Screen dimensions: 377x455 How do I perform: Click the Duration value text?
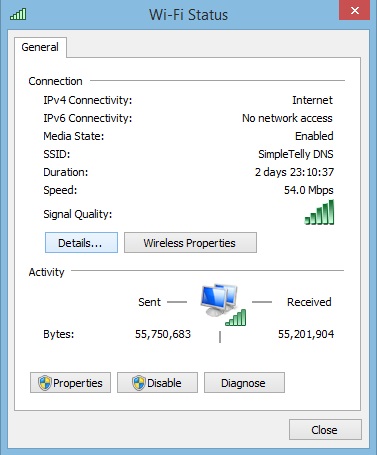coord(294,172)
